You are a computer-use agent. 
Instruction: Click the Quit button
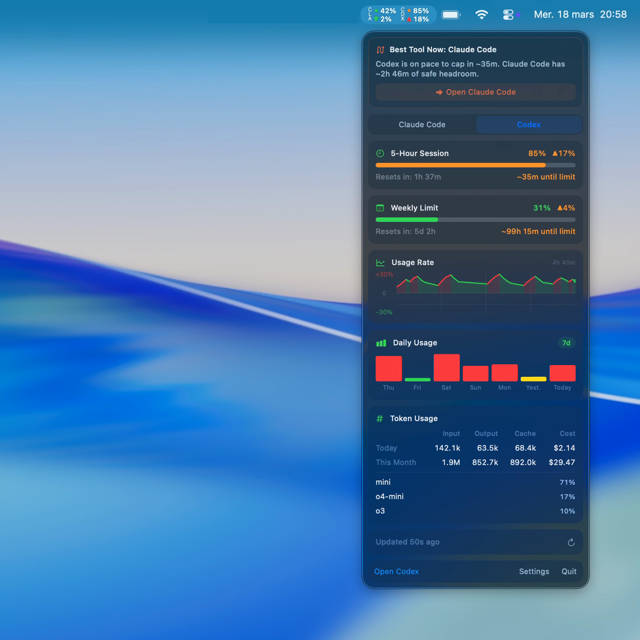[569, 571]
